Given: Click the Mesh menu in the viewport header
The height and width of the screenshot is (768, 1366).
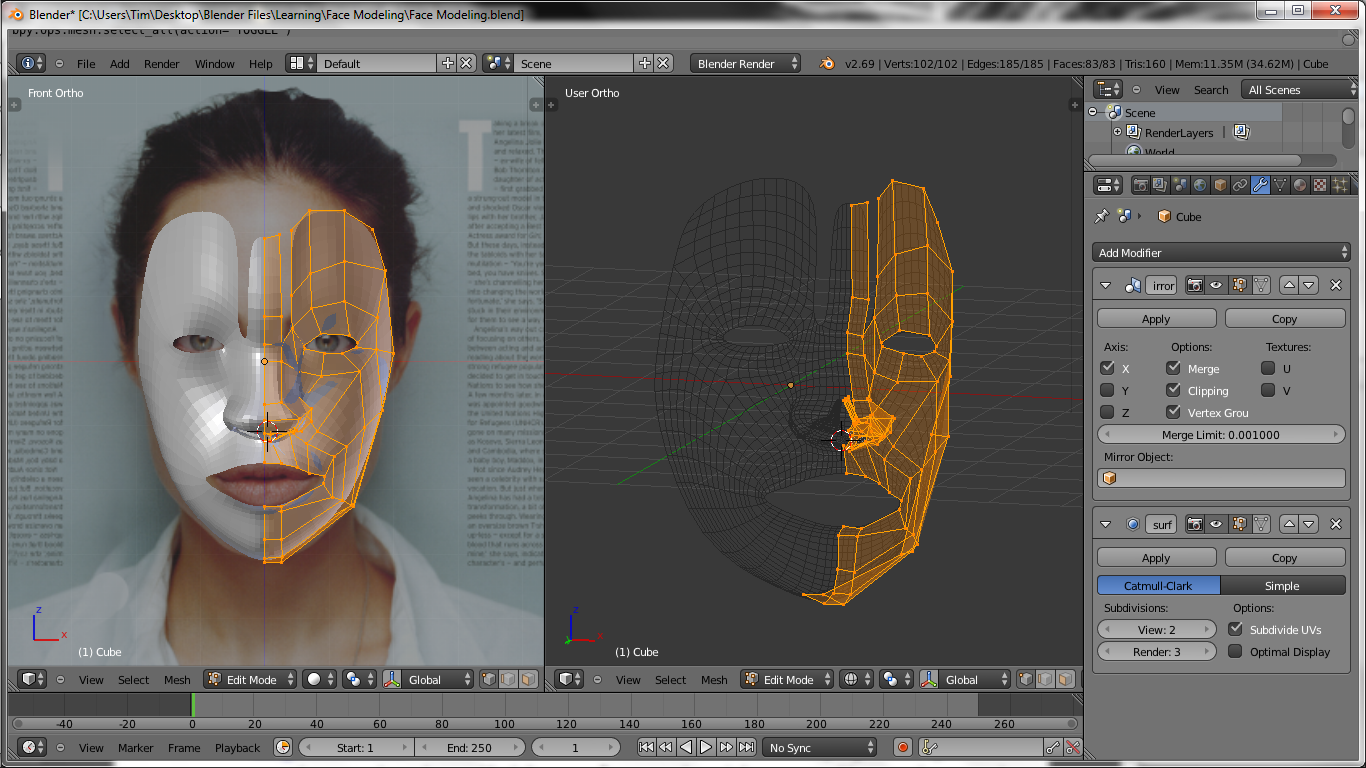Looking at the screenshot, I should click(177, 679).
